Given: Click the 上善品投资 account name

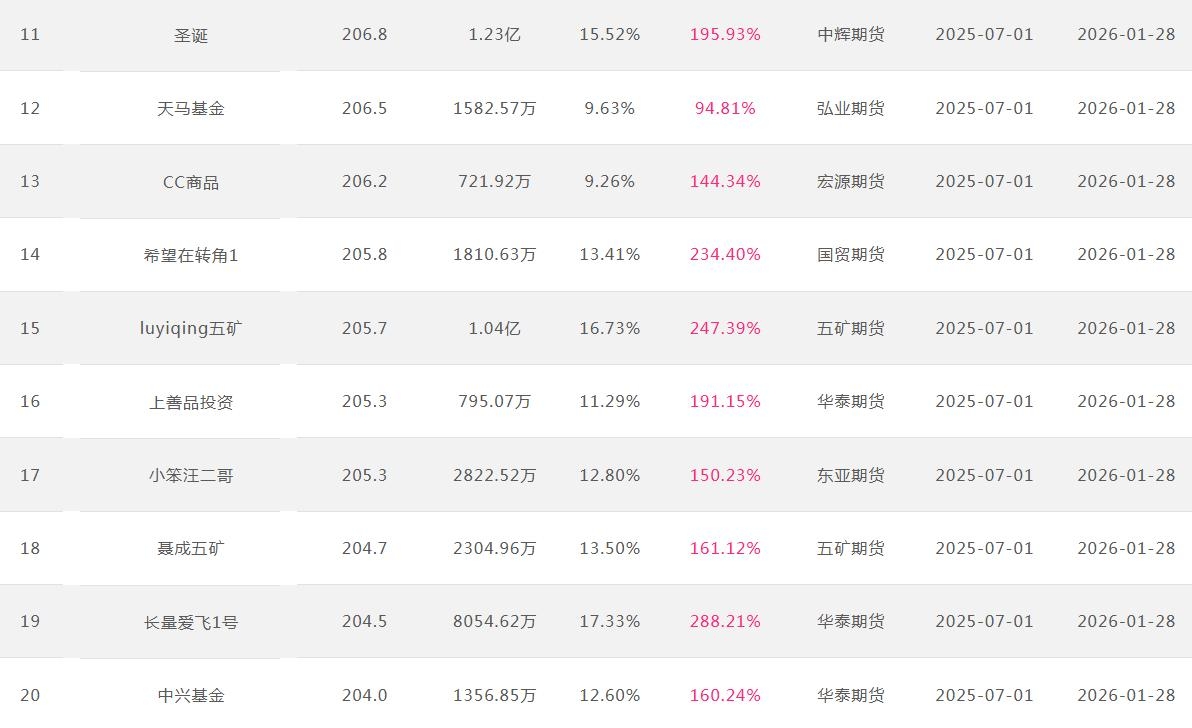Looking at the screenshot, I should (x=191, y=402).
